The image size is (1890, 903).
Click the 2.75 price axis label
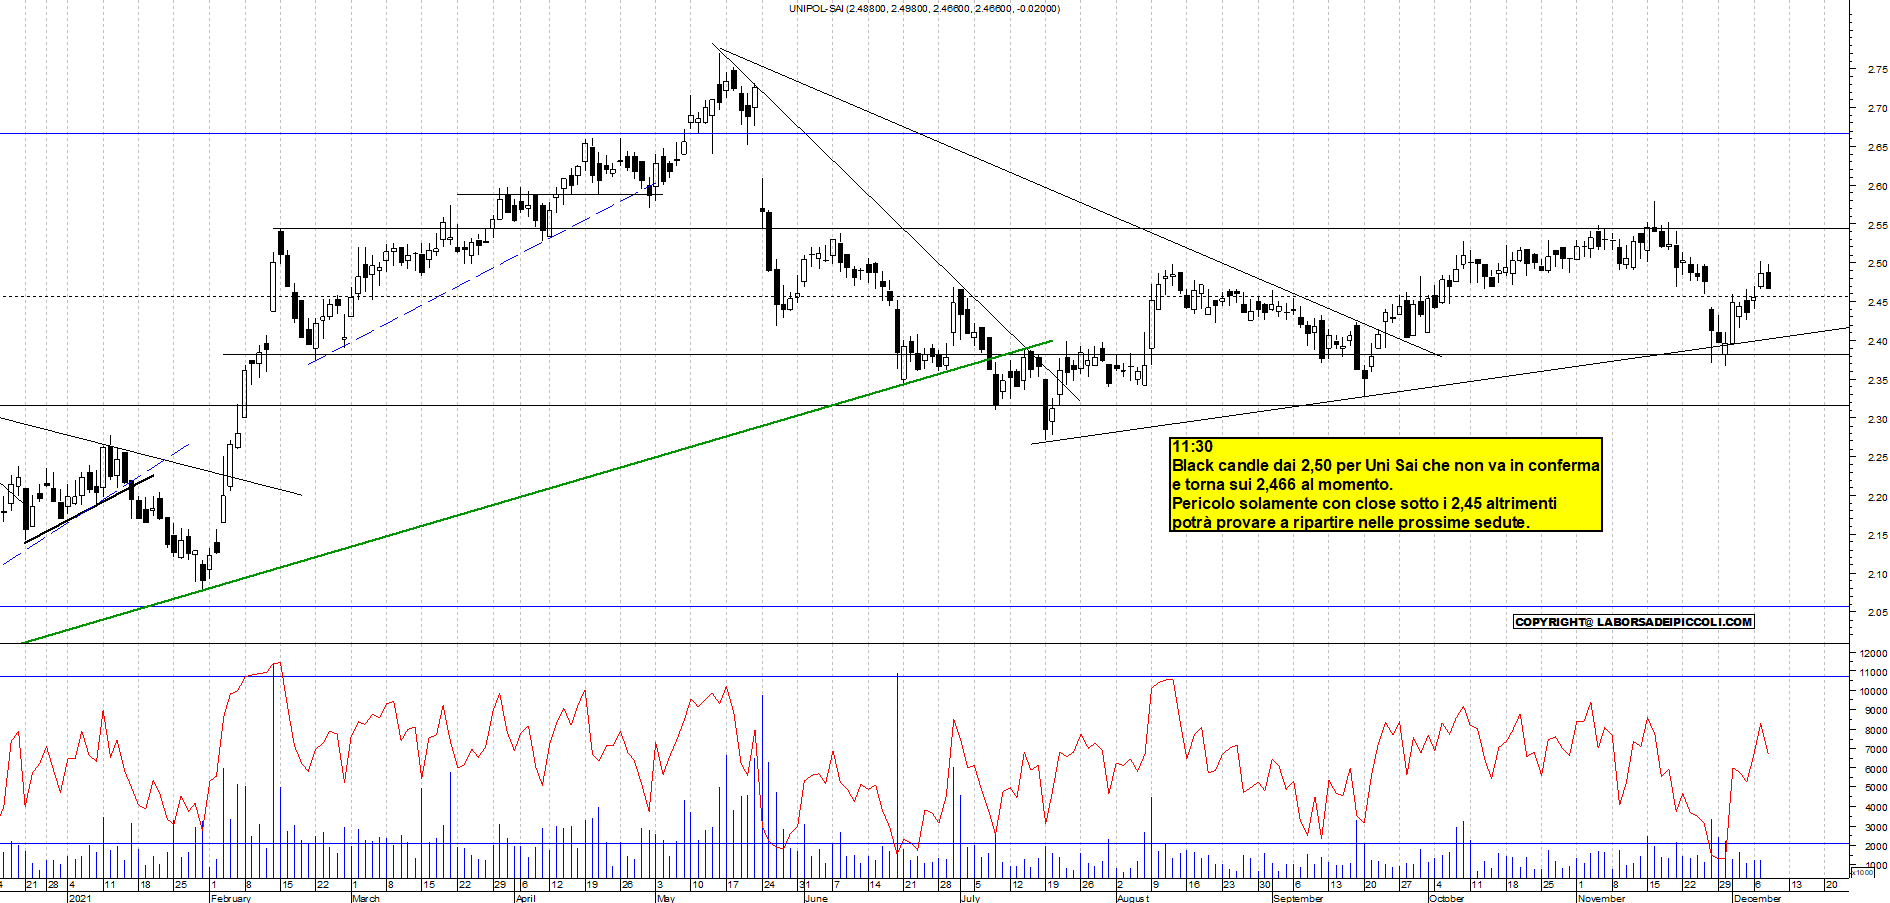pyautogui.click(x=1877, y=70)
